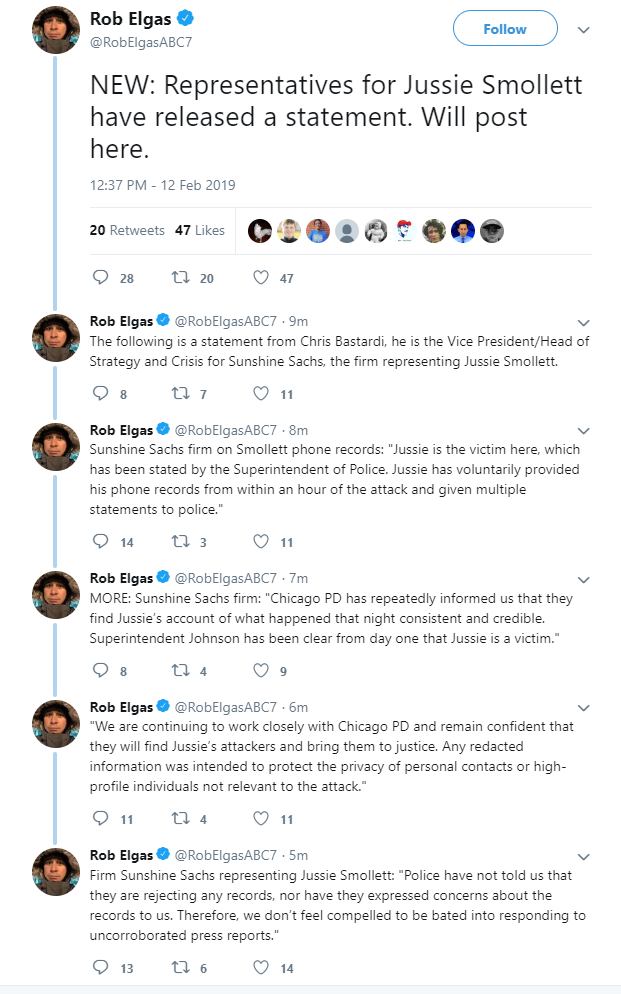Click the @RobElgasABC7 handle in the header
This screenshot has height=994, width=621.
tap(141, 42)
